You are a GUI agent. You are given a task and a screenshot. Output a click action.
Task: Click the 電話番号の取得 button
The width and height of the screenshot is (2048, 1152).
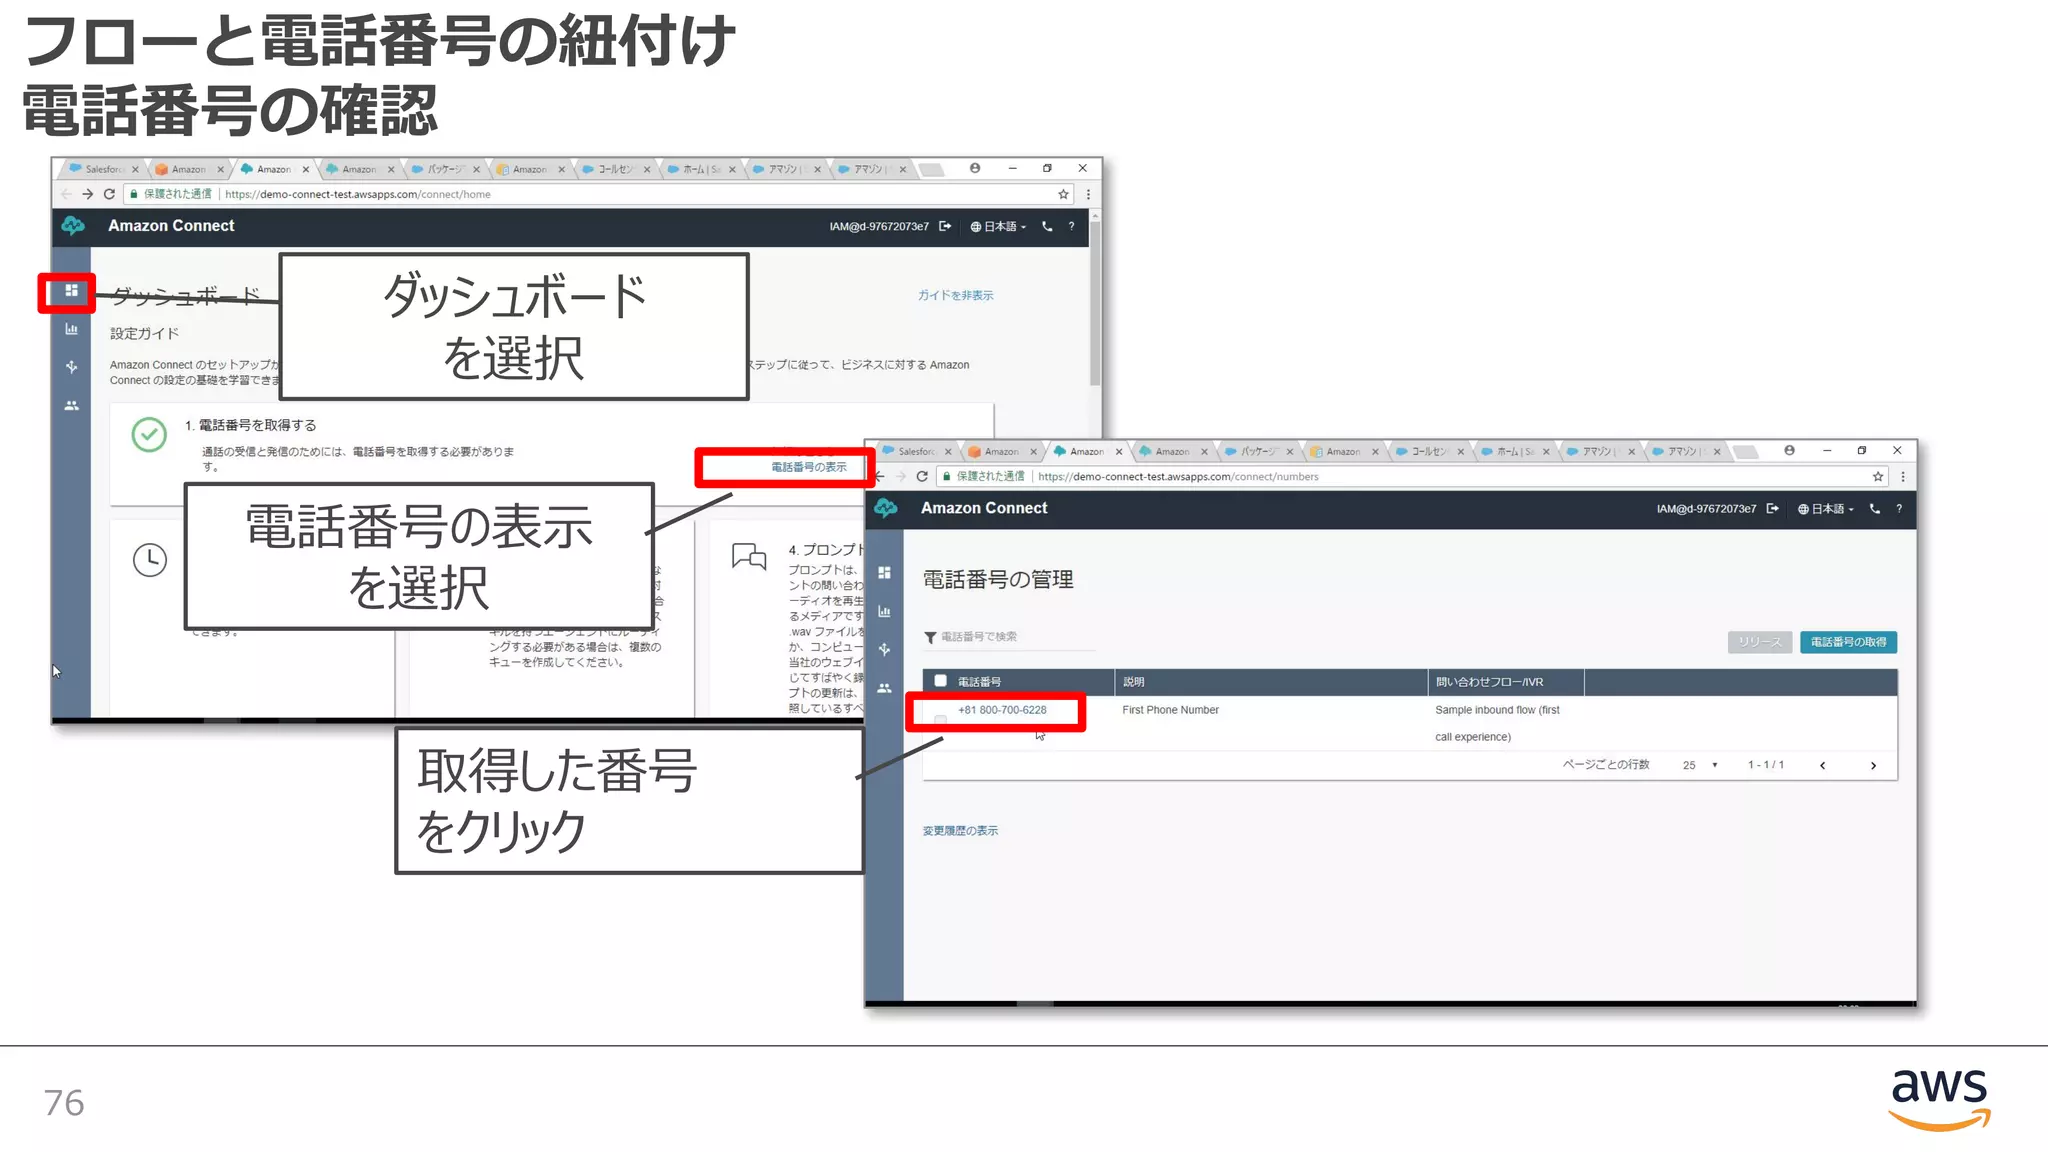pyautogui.click(x=1848, y=642)
